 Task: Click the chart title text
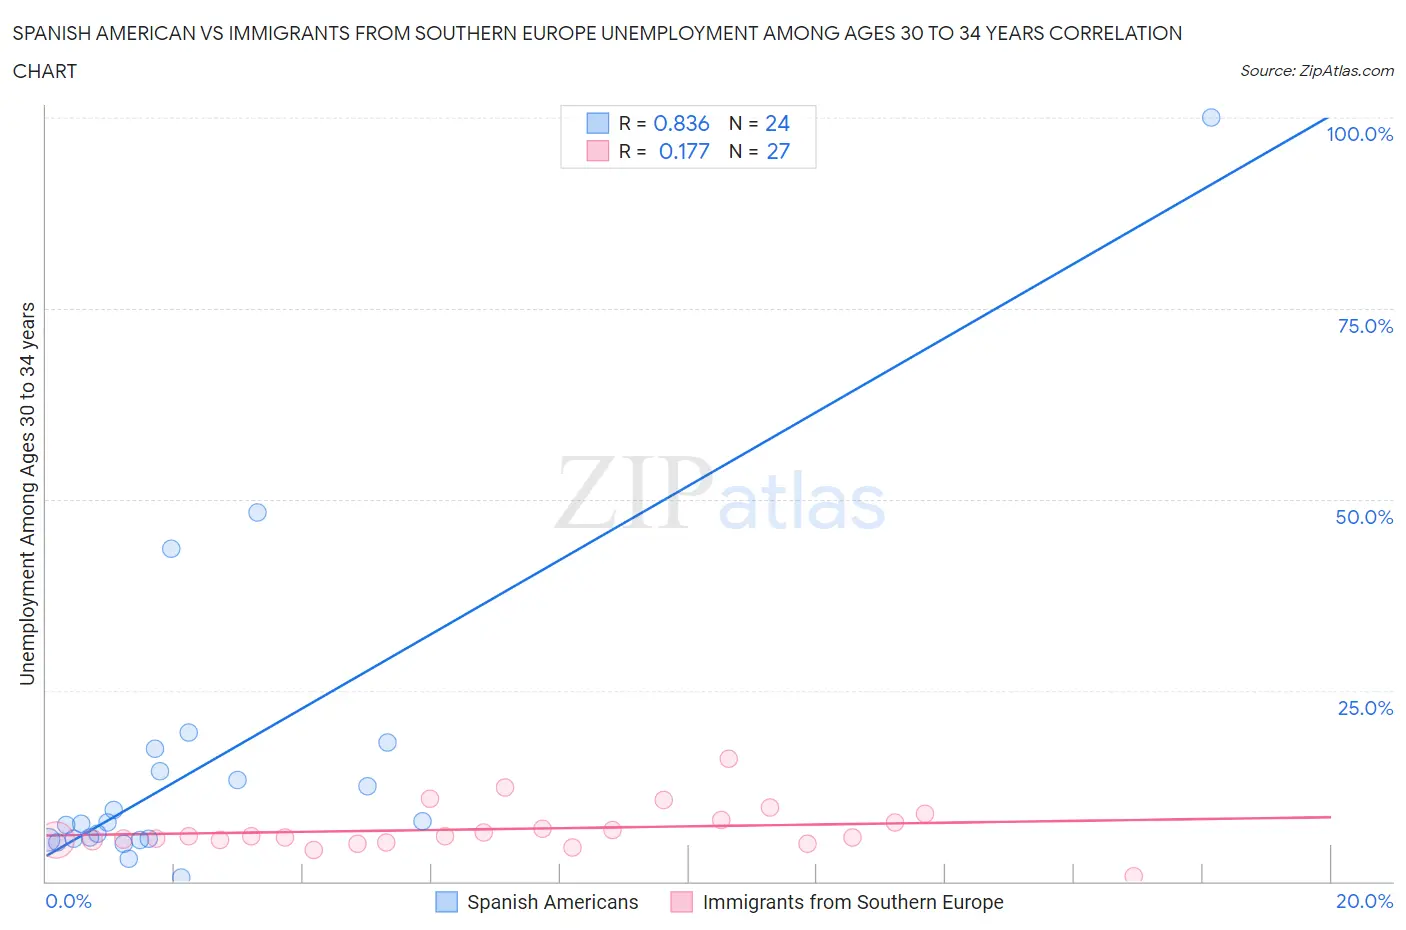tap(597, 52)
